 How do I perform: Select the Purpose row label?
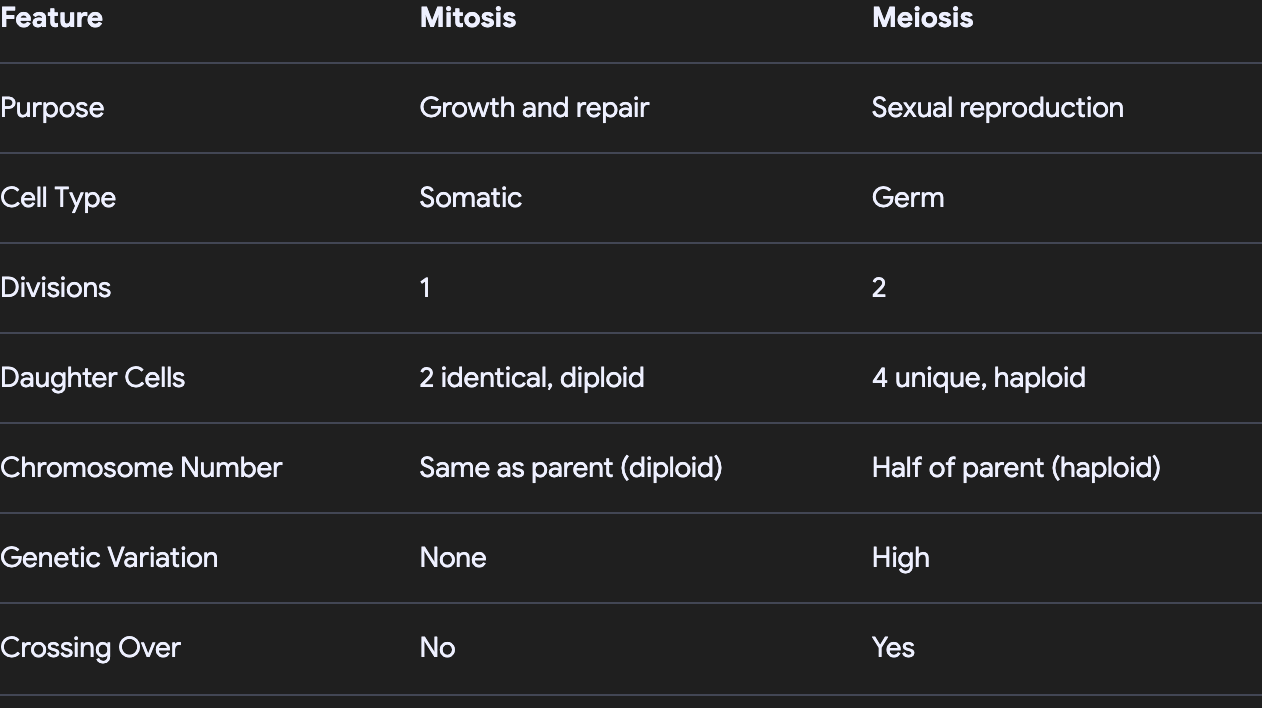(52, 108)
